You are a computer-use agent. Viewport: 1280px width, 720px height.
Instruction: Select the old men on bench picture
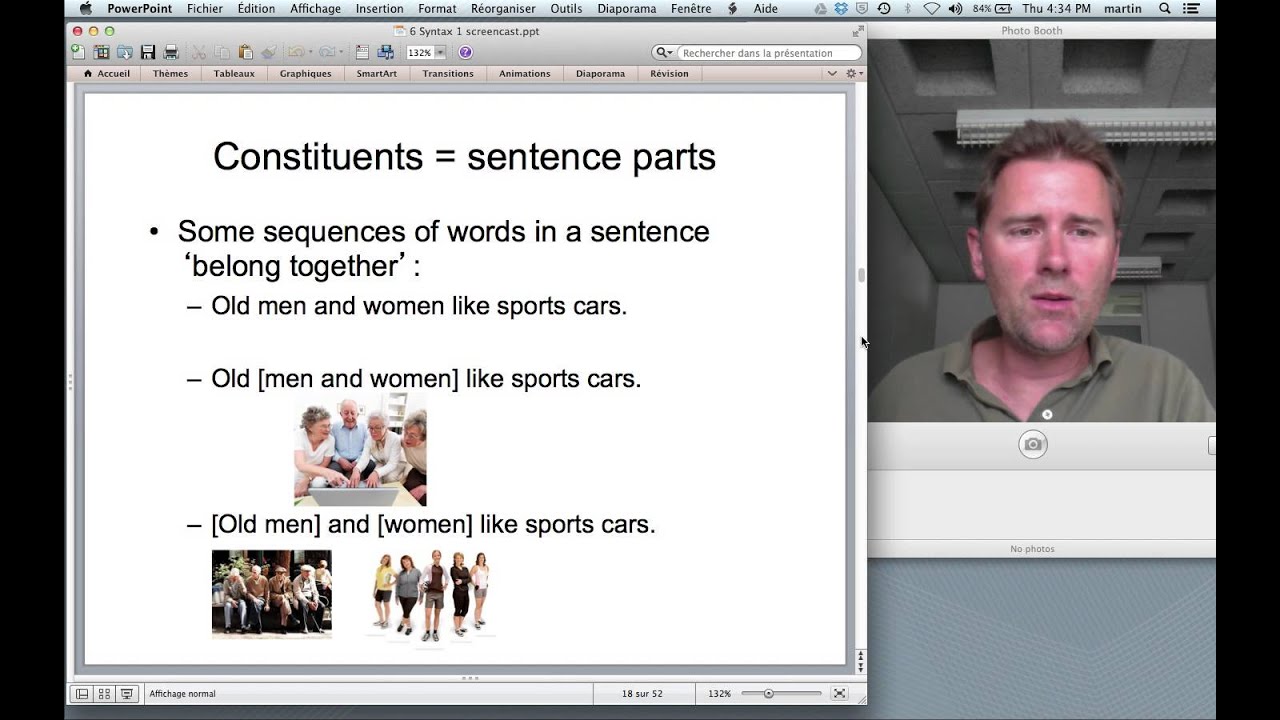pyautogui.click(x=272, y=594)
